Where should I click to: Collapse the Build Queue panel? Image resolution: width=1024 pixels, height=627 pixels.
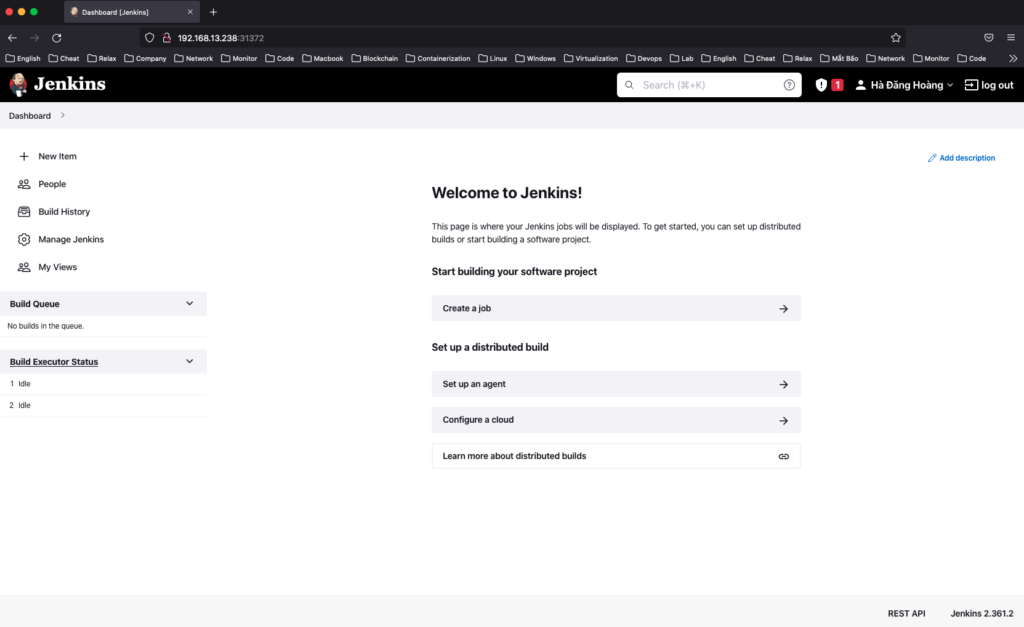(x=189, y=304)
